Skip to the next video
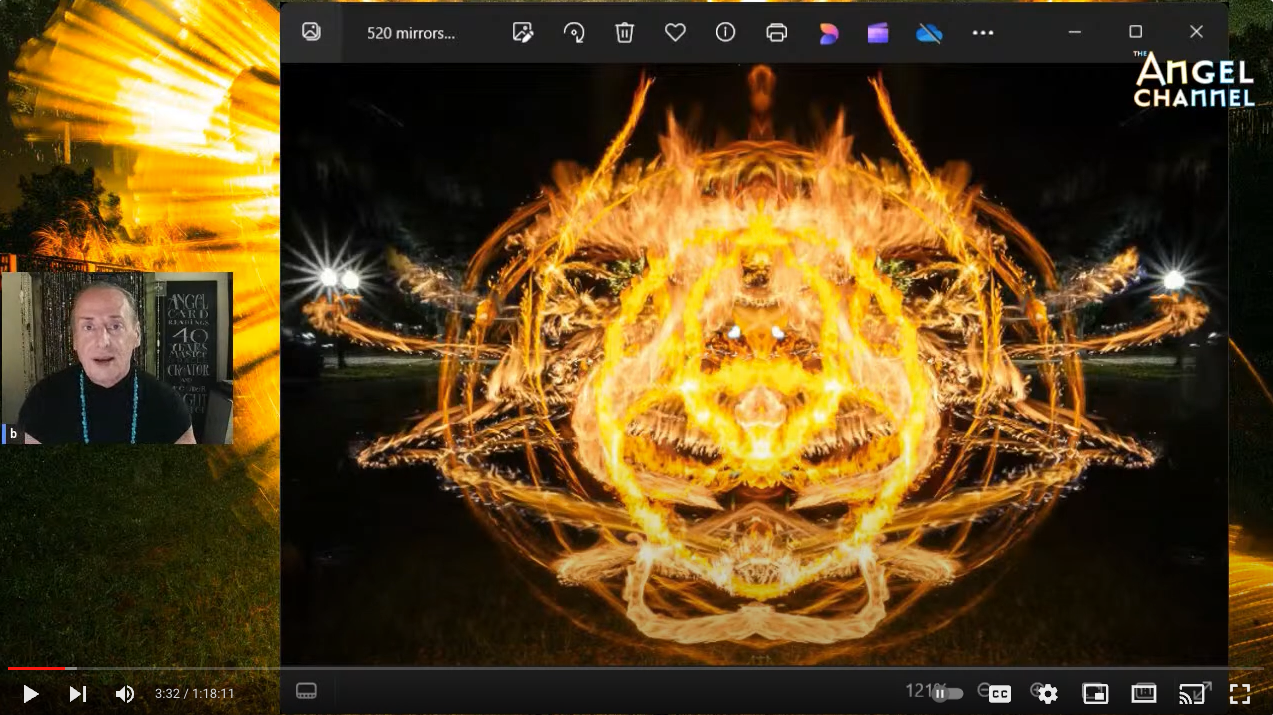Viewport: 1273px width, 715px height. [x=77, y=694]
